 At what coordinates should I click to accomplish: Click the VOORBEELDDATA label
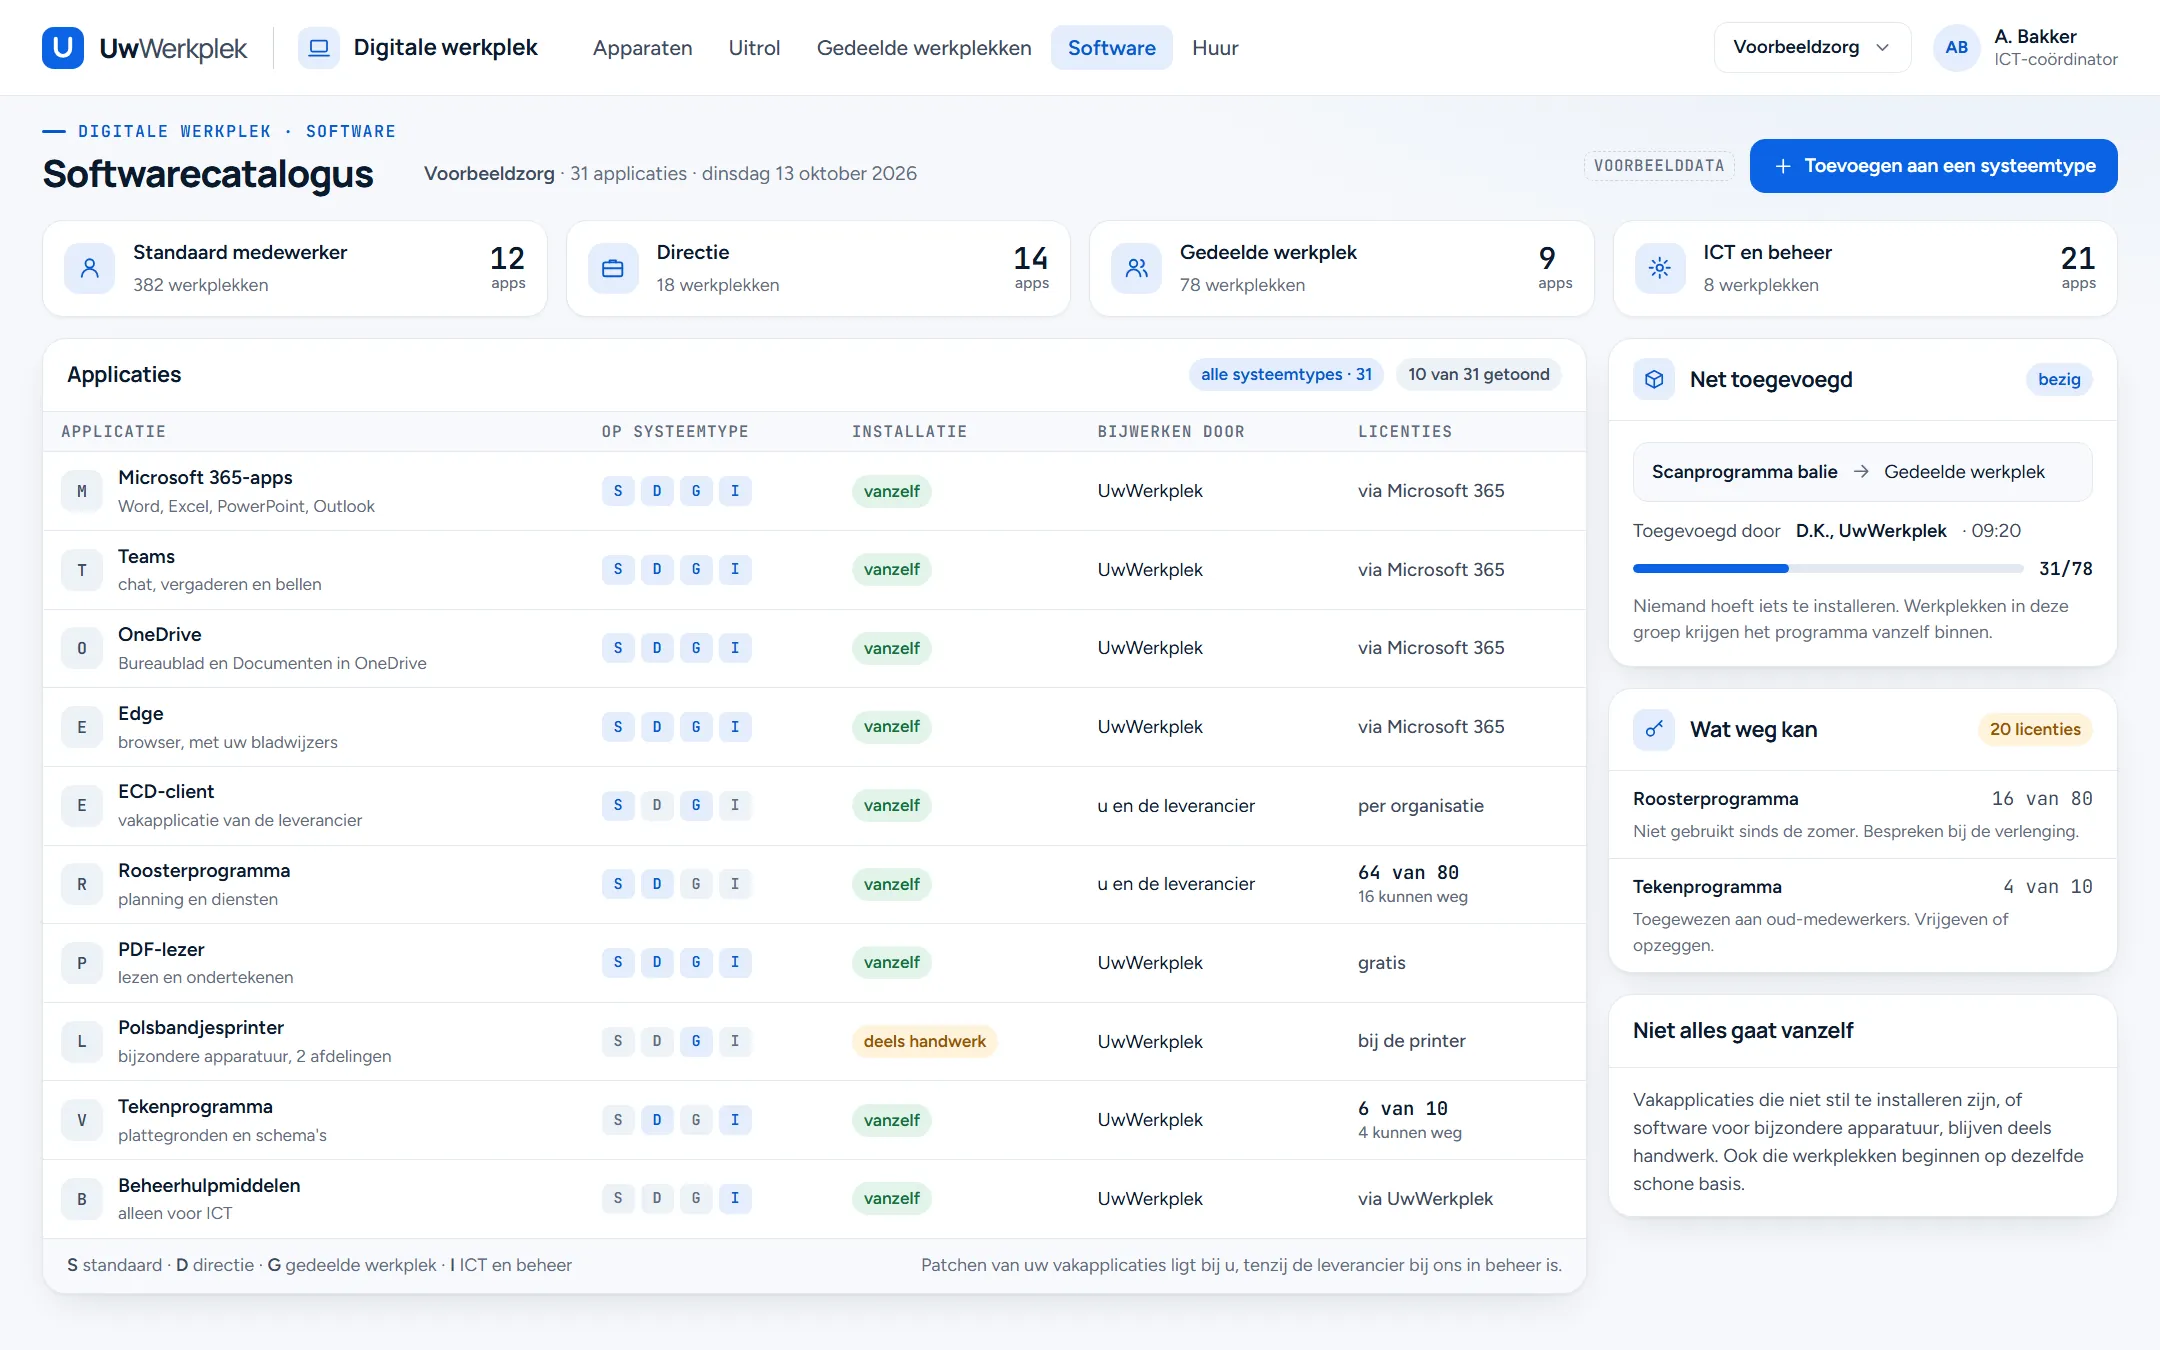click(1659, 166)
